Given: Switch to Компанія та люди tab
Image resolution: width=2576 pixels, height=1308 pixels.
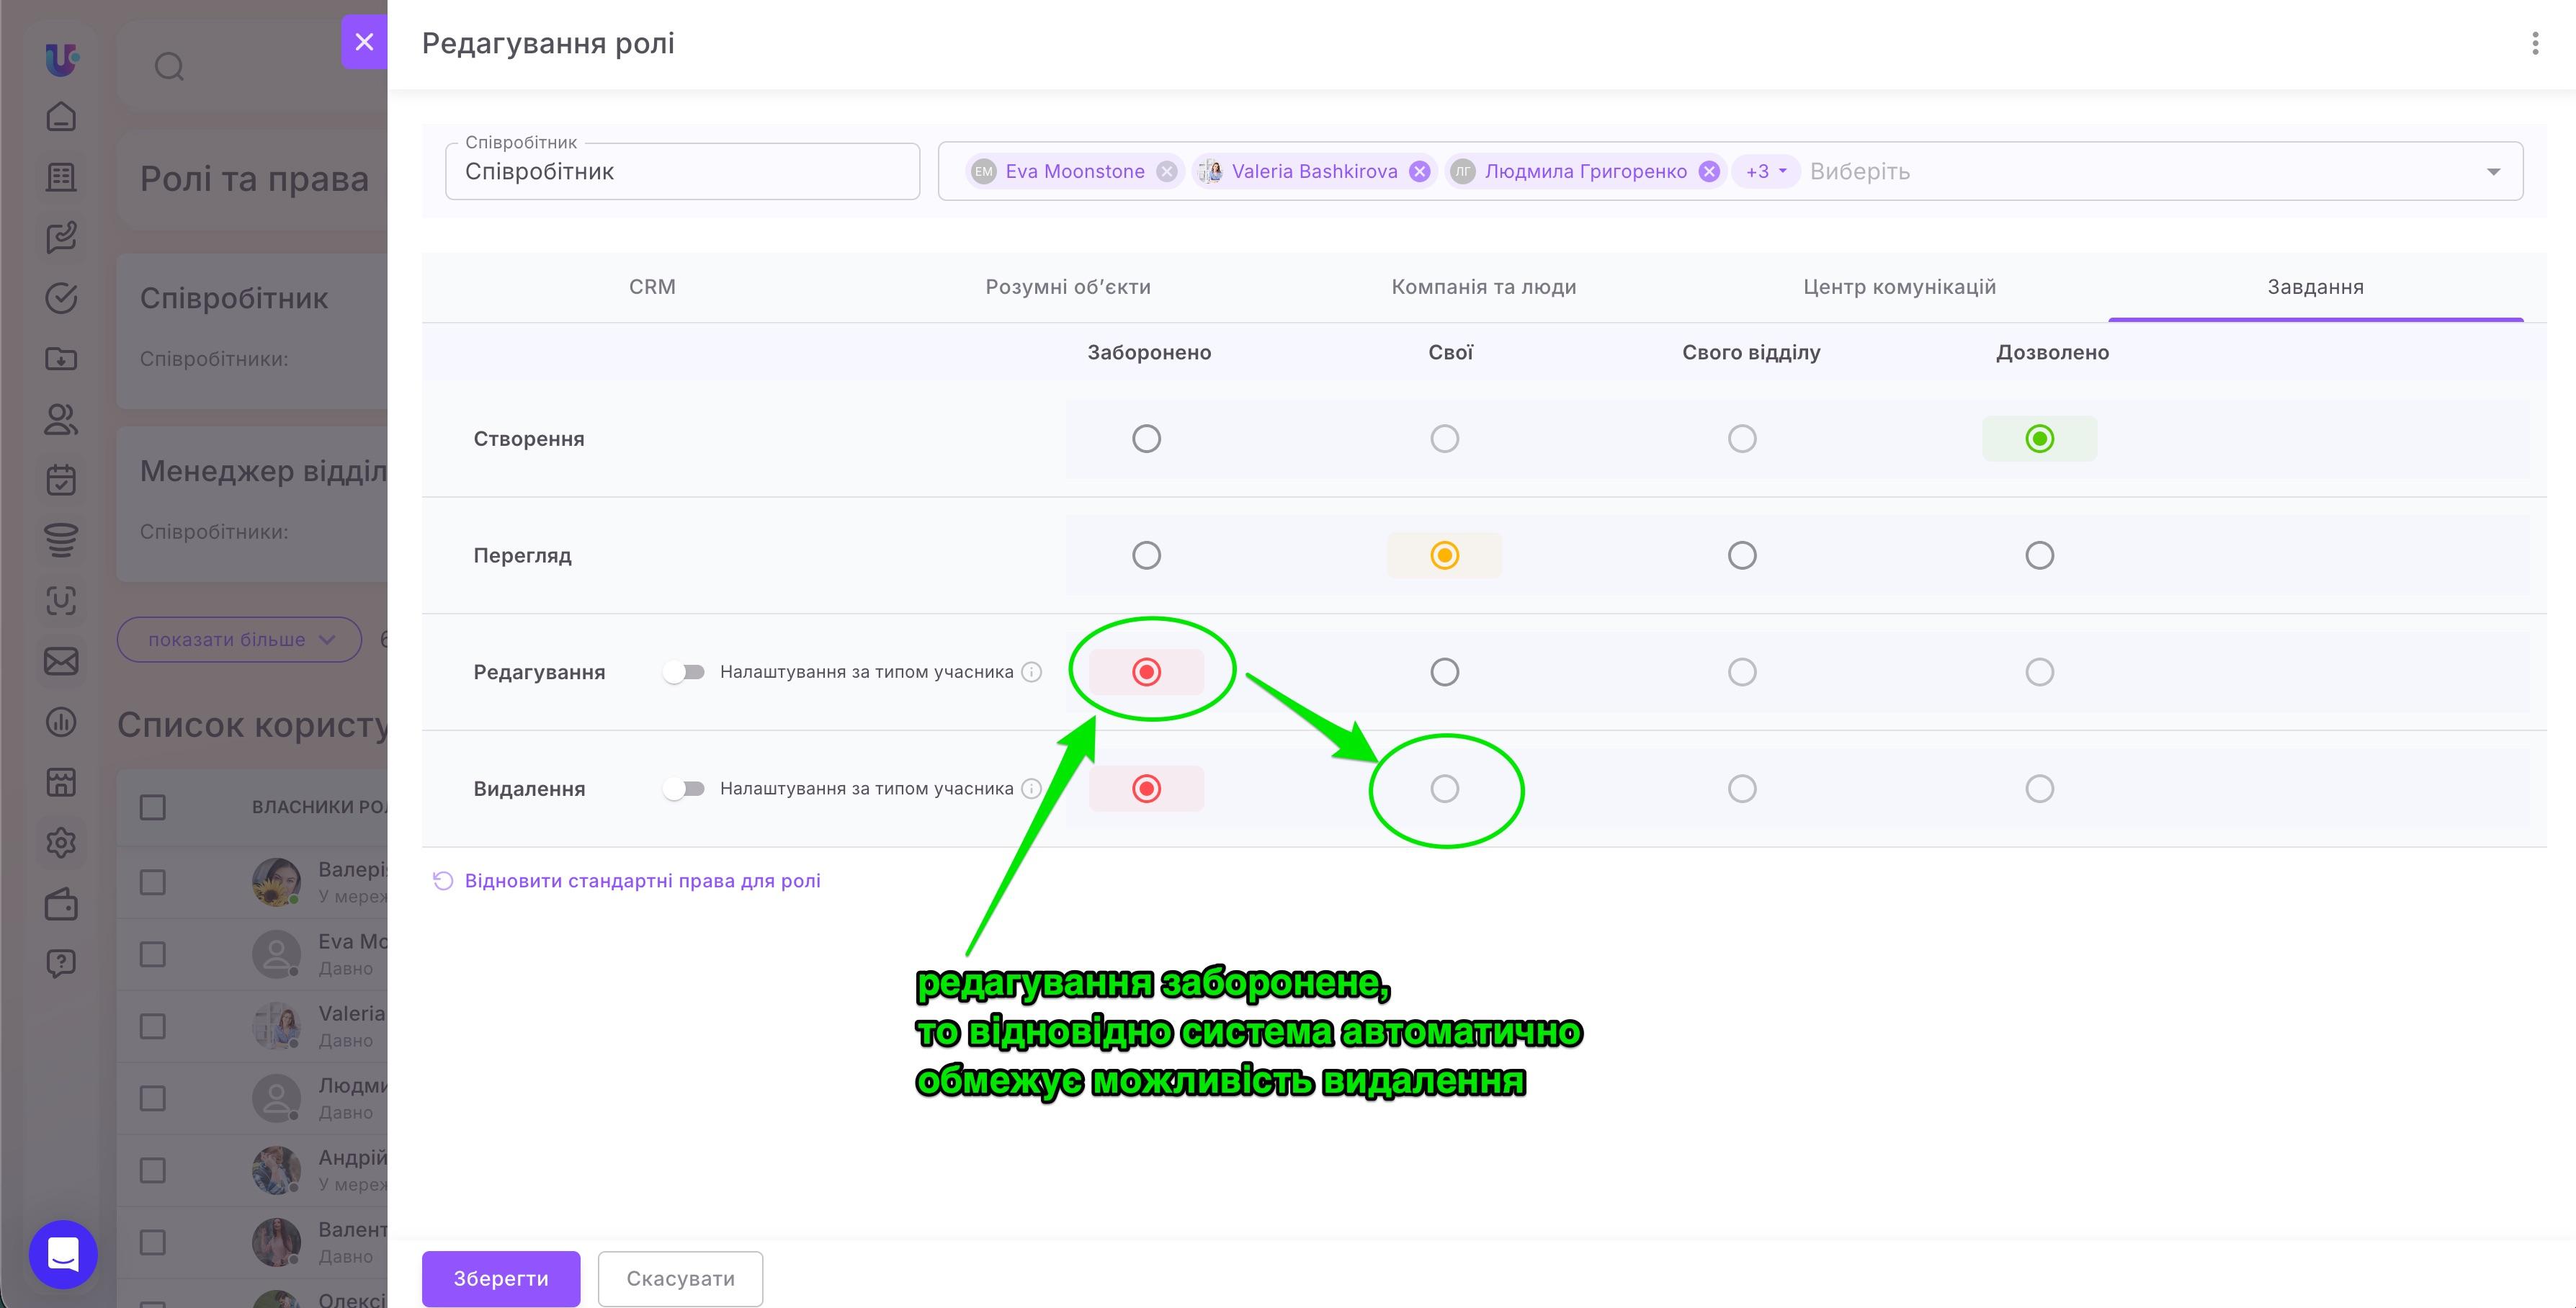Looking at the screenshot, I should pos(1483,287).
